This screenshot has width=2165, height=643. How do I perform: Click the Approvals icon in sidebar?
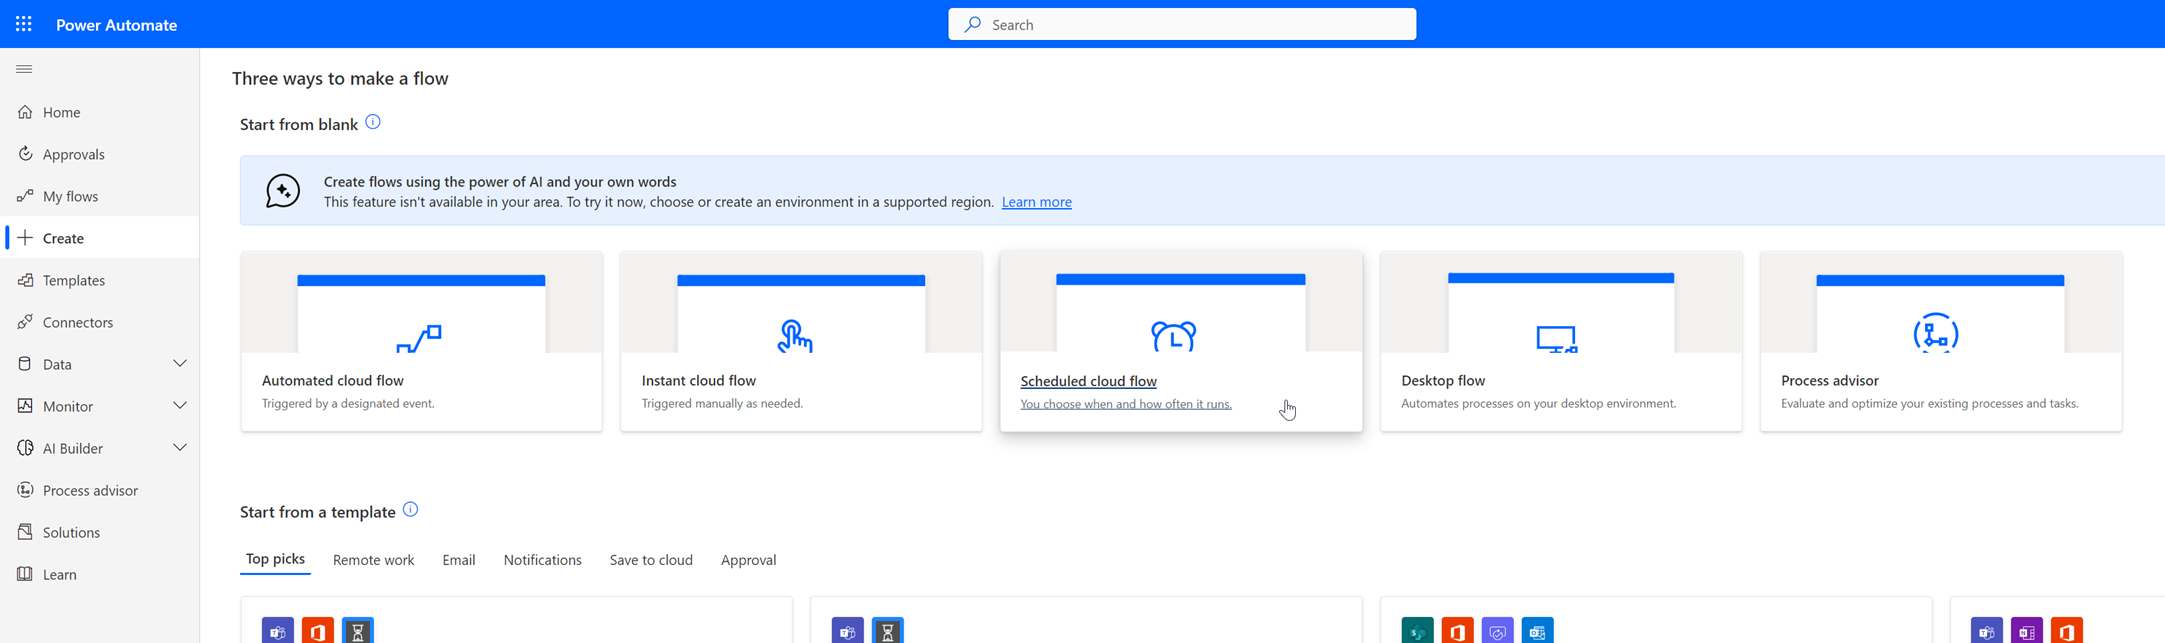point(25,154)
